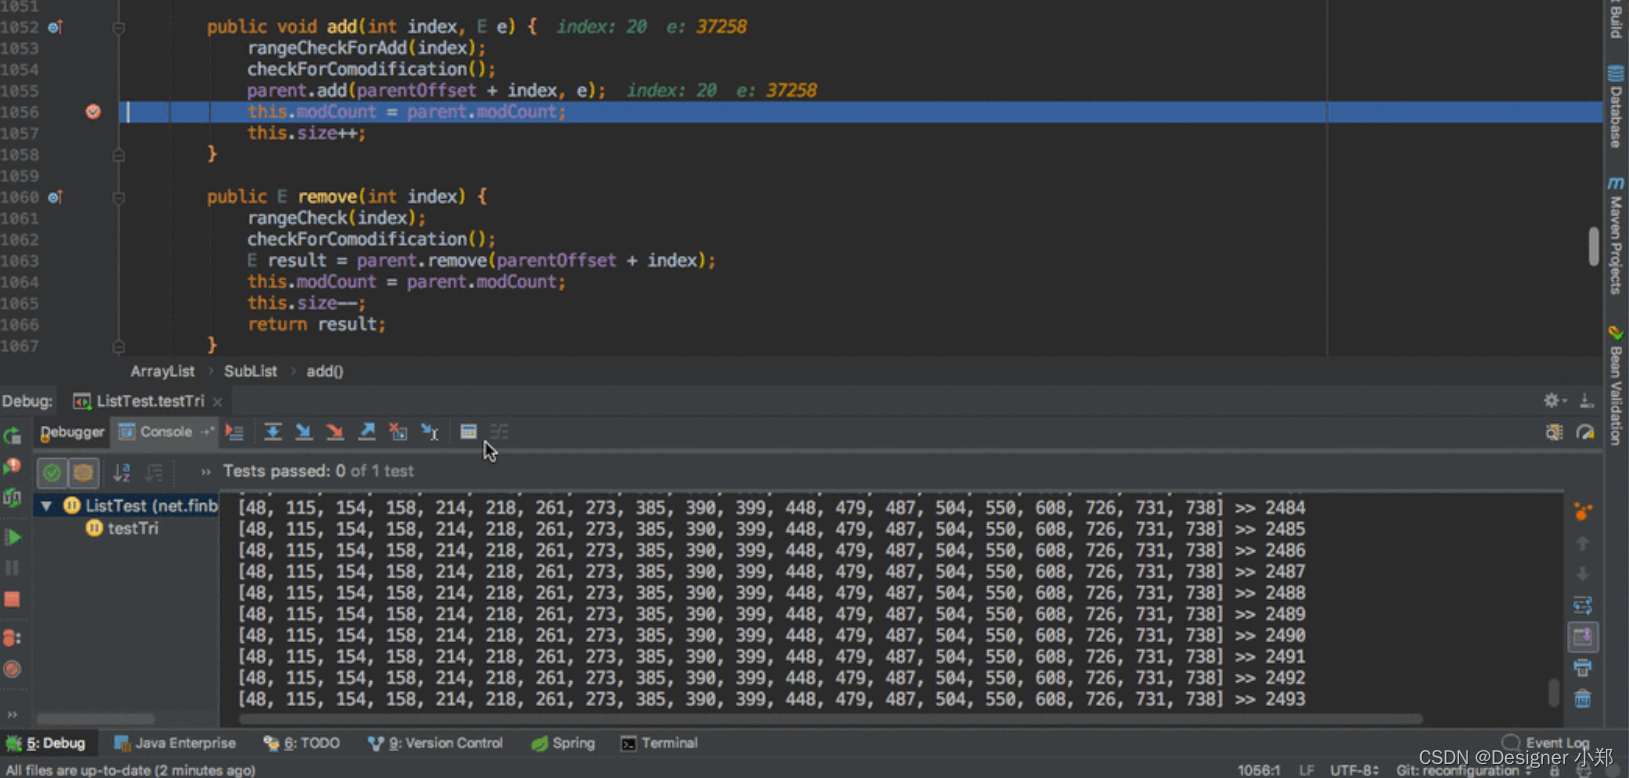The width and height of the screenshot is (1629, 778).
Task: Collapse remove method fold marker at line 1060
Action: (118, 198)
